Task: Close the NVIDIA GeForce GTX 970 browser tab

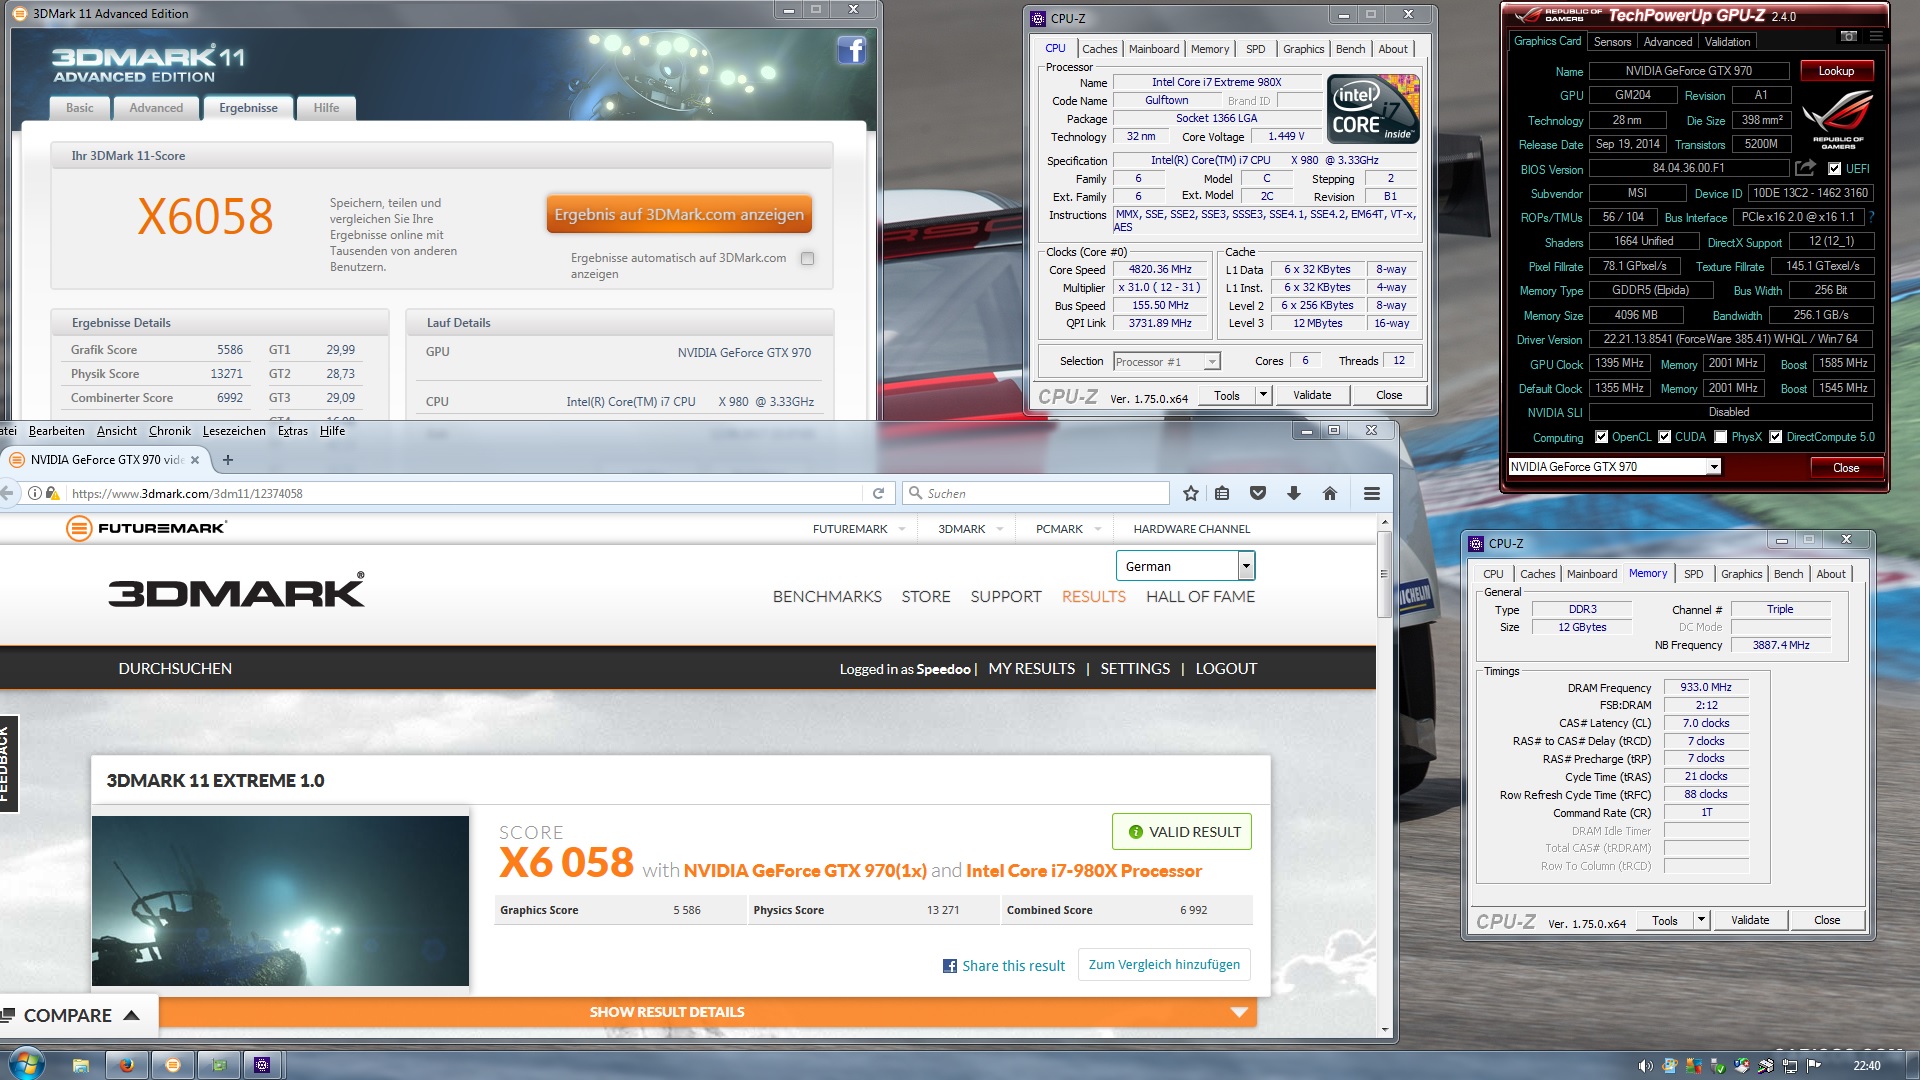Action: point(195,460)
